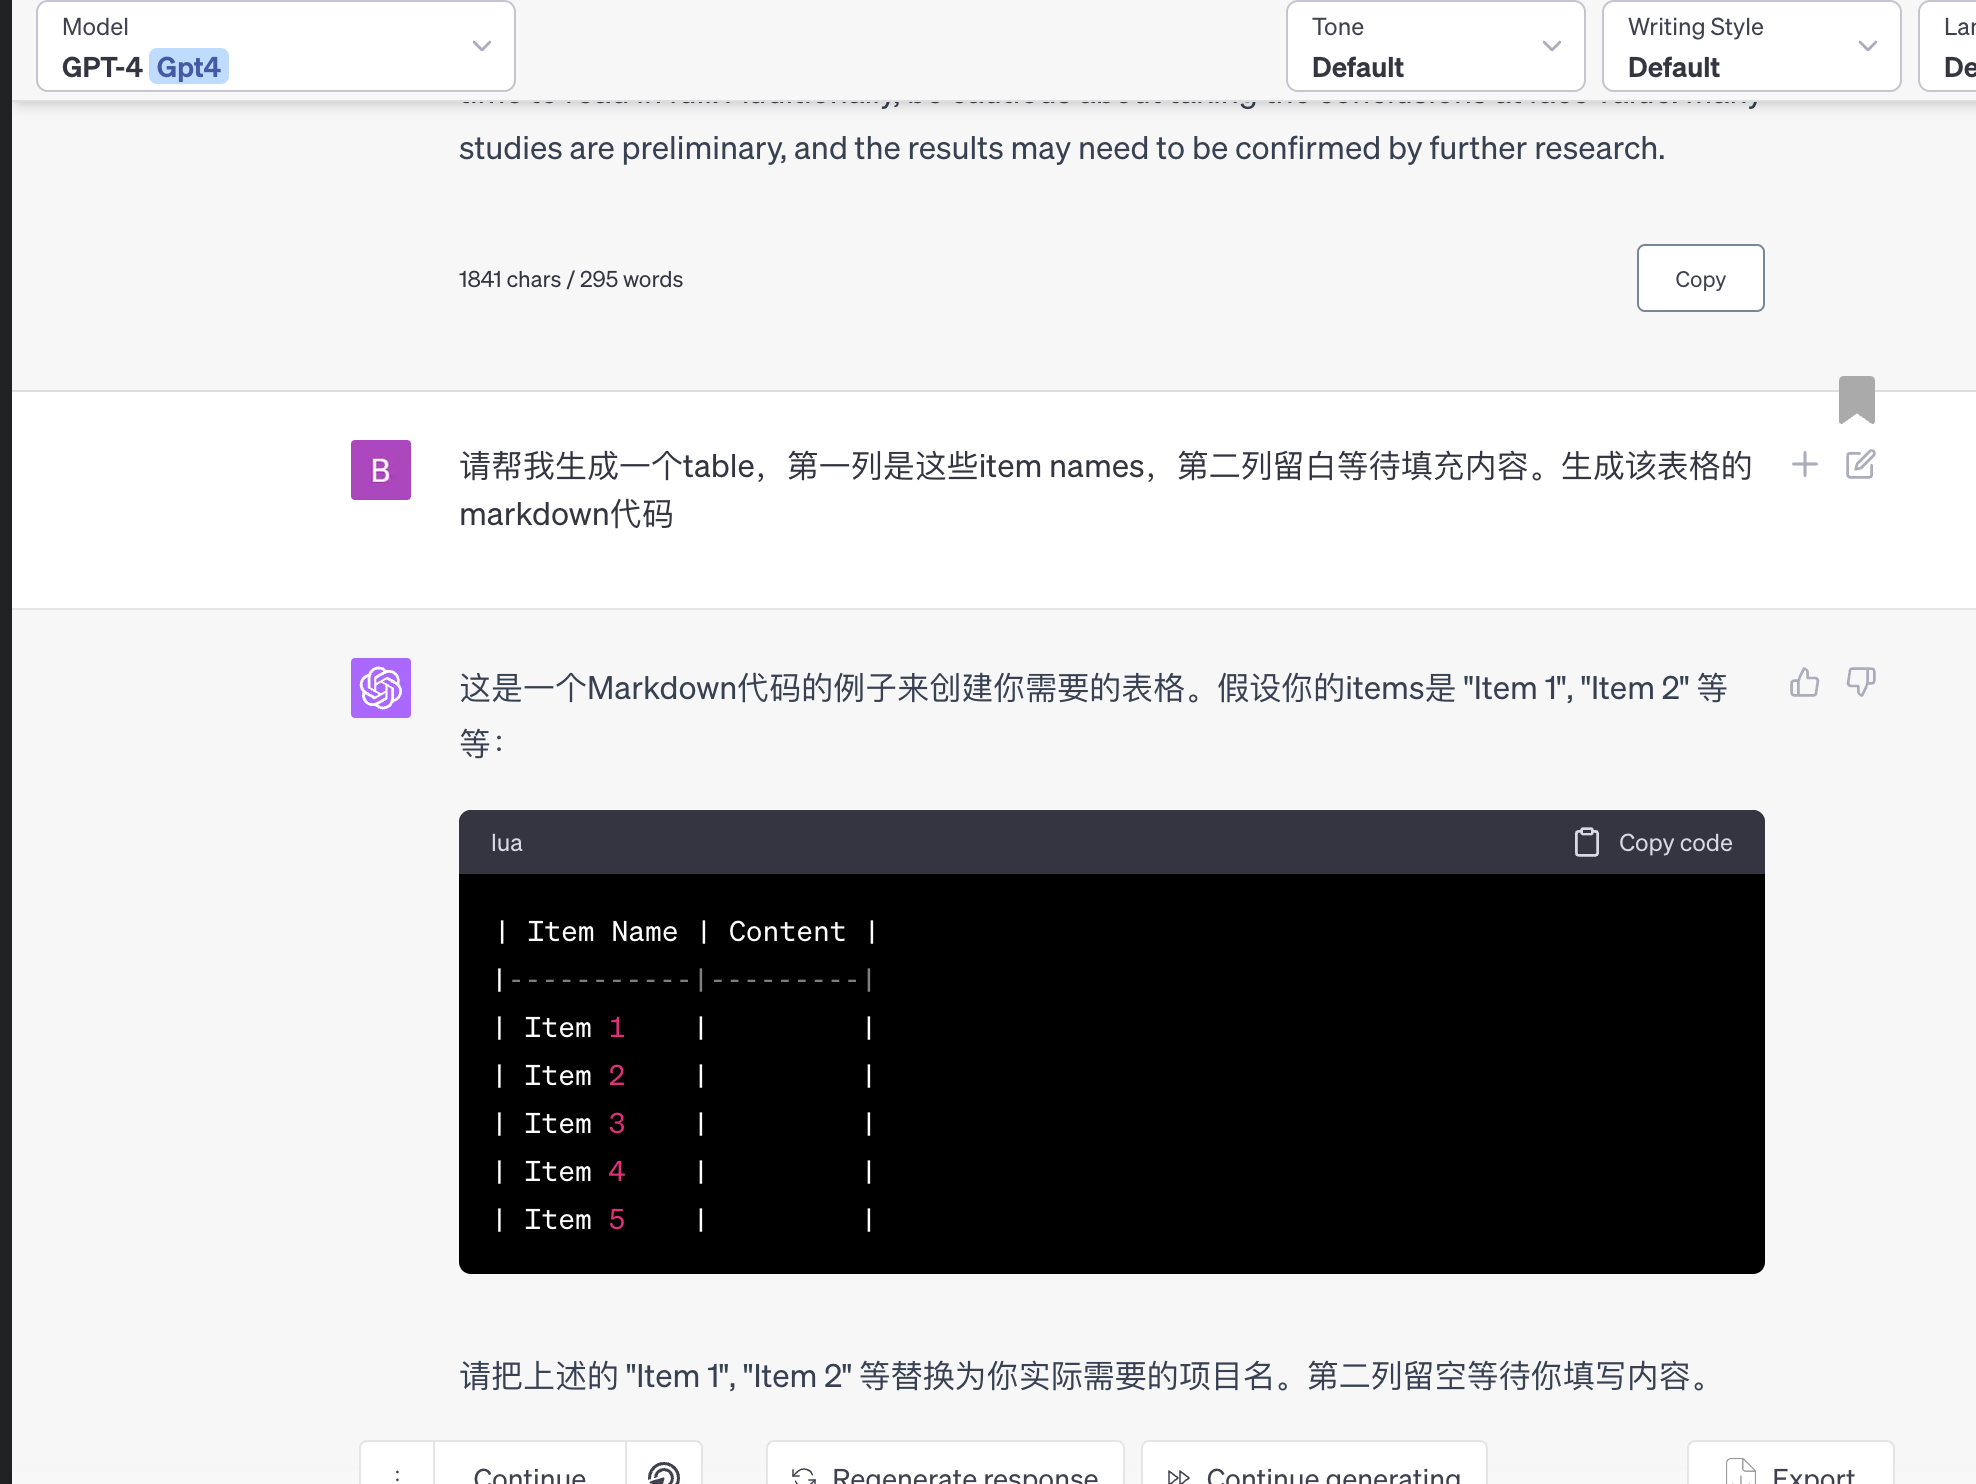Click the clipboard icon next to Copy code
Screen dimensions: 1976x1484
(x=1587, y=842)
